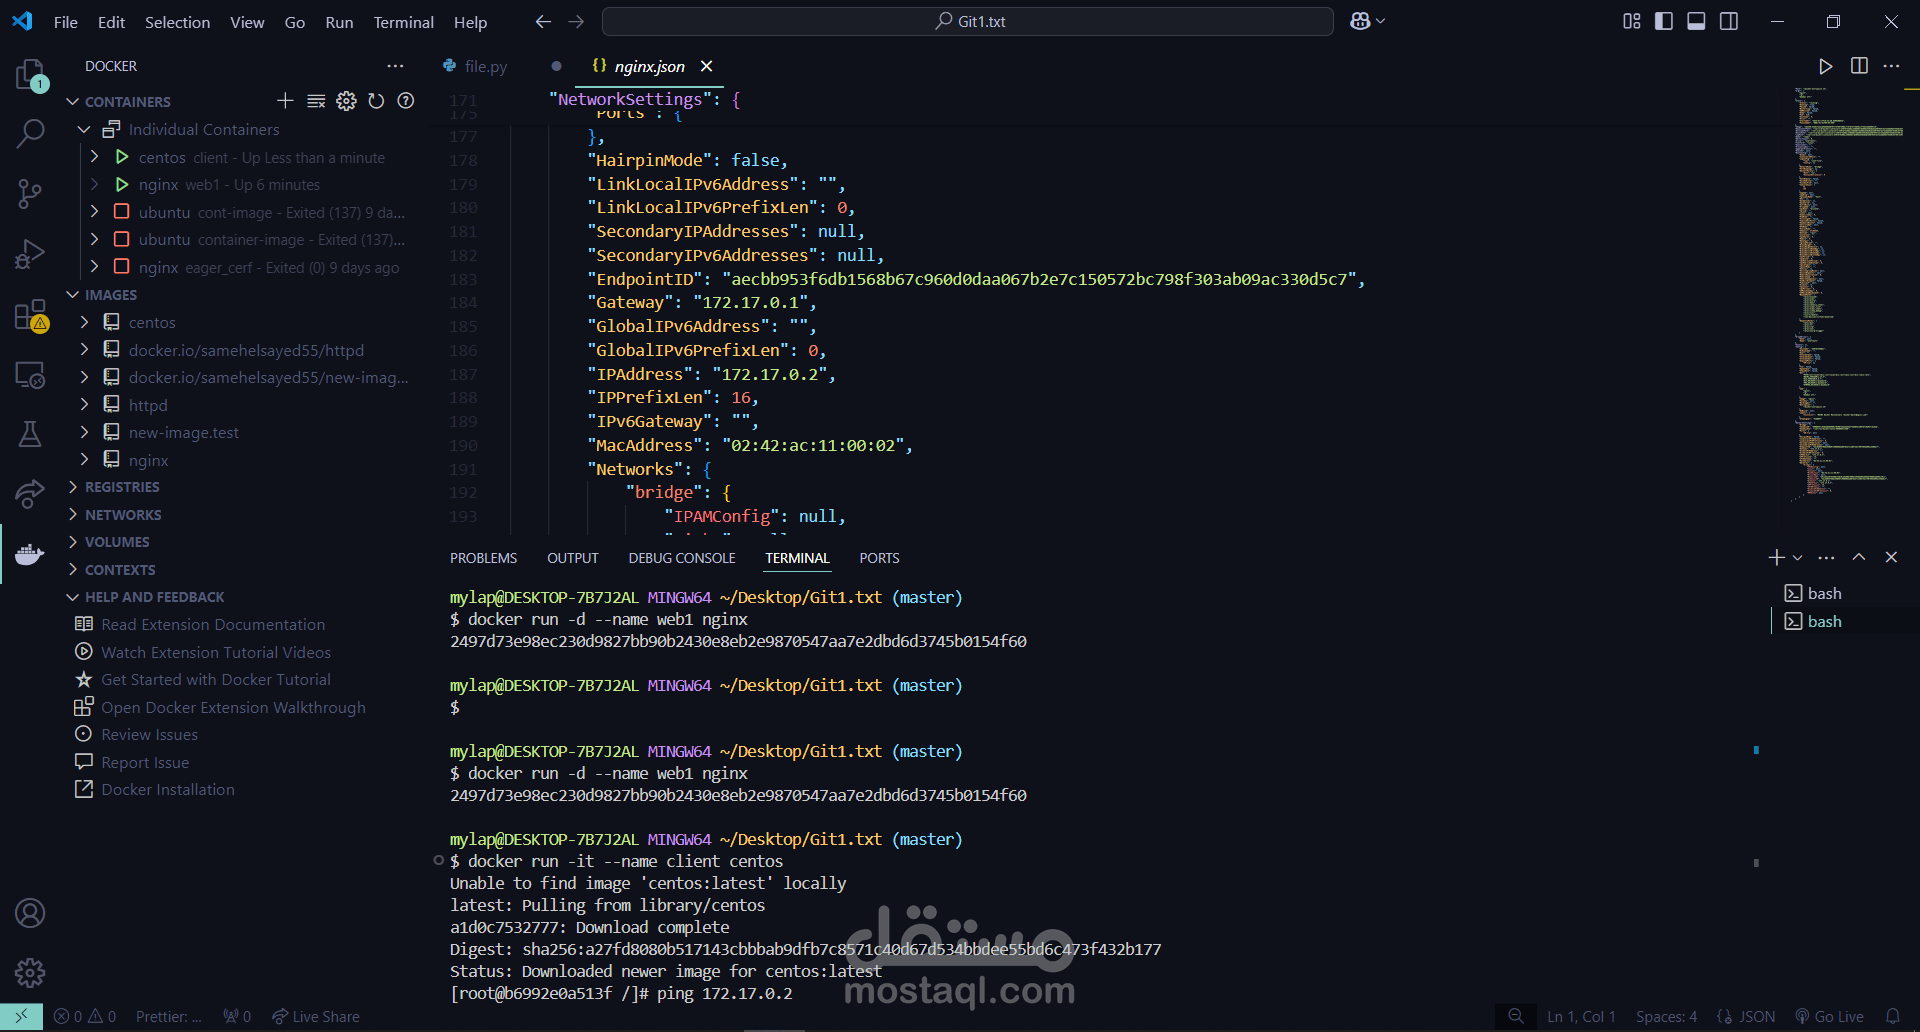Screen dimensions: 1920x1032
Task: Go forward with navigation arrow
Action: tap(576, 21)
